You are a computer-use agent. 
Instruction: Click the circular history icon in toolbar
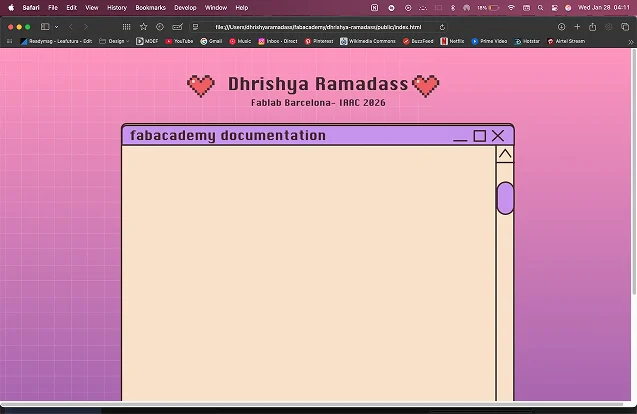tap(160, 27)
